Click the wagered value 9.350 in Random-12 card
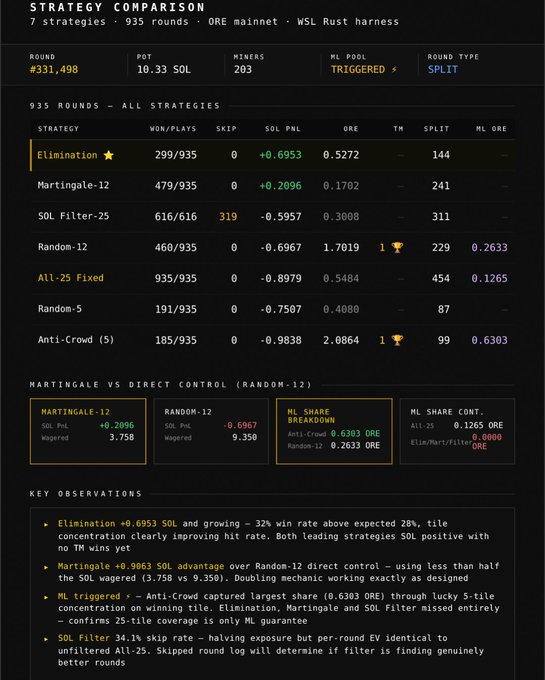This screenshot has height=680, width=545. pos(245,437)
